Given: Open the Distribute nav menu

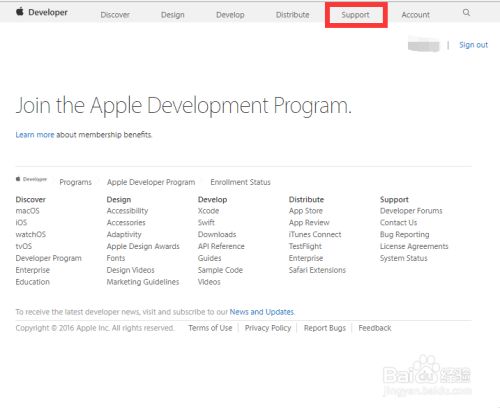Looking at the screenshot, I should coord(293,15).
